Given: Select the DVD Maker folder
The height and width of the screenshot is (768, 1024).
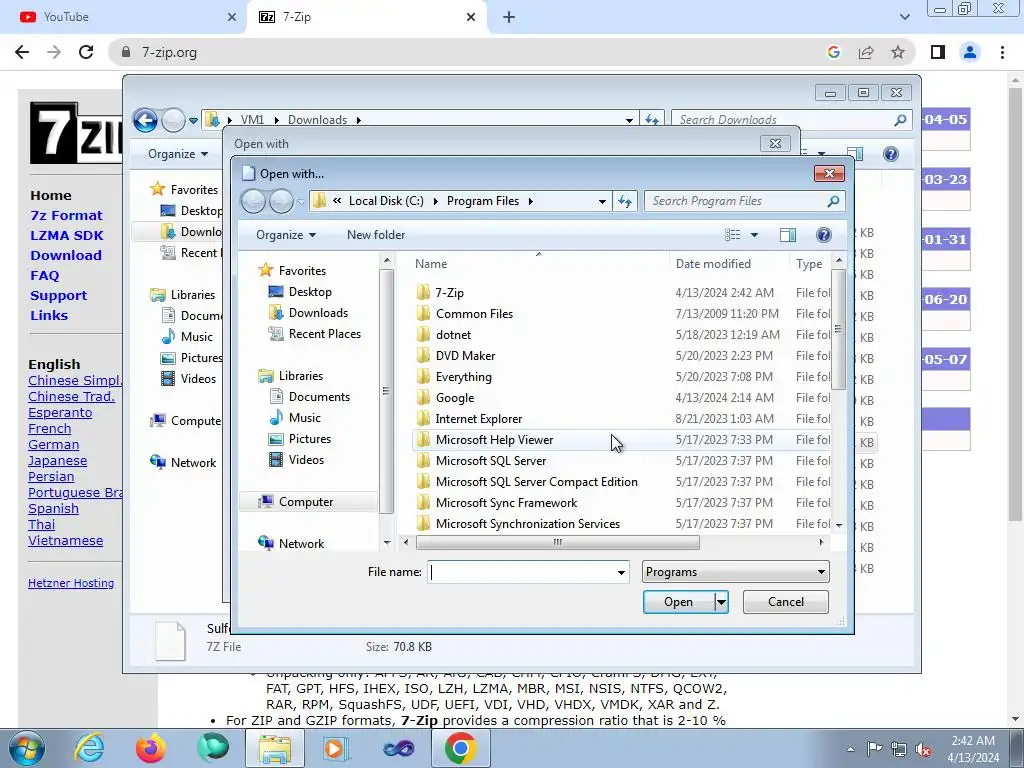Looking at the screenshot, I should point(465,356).
